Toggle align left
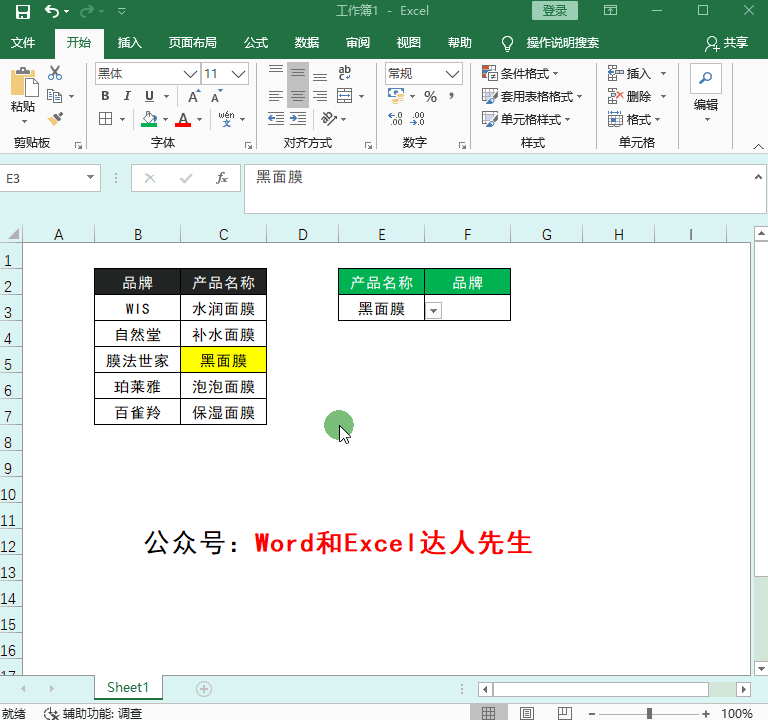768x720 pixels. click(276, 96)
